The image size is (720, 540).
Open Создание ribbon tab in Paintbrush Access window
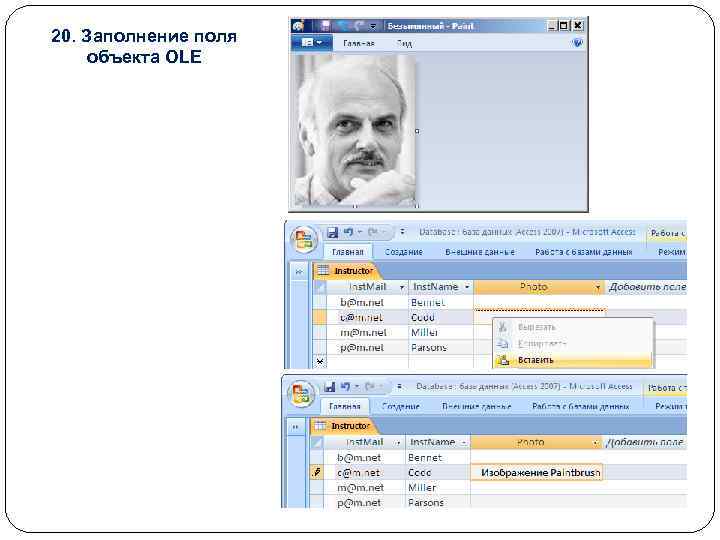pos(401,406)
